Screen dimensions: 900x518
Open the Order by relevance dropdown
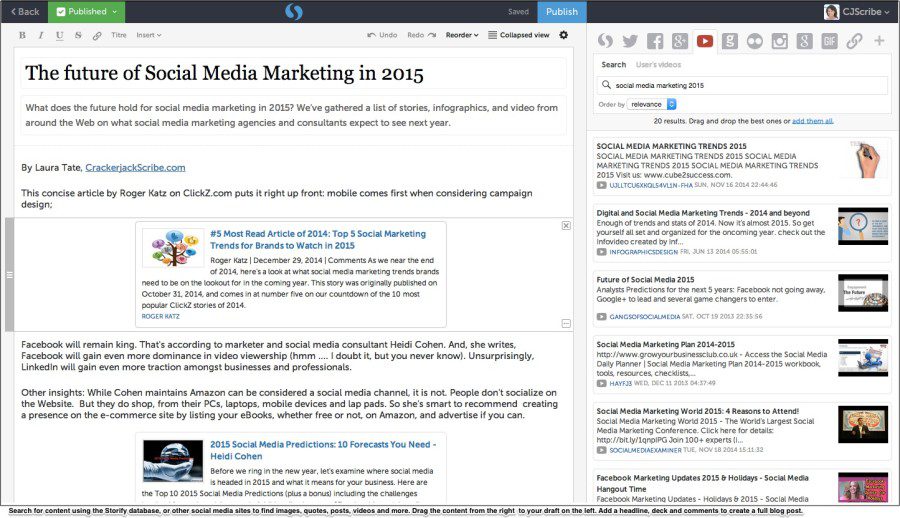pos(652,105)
